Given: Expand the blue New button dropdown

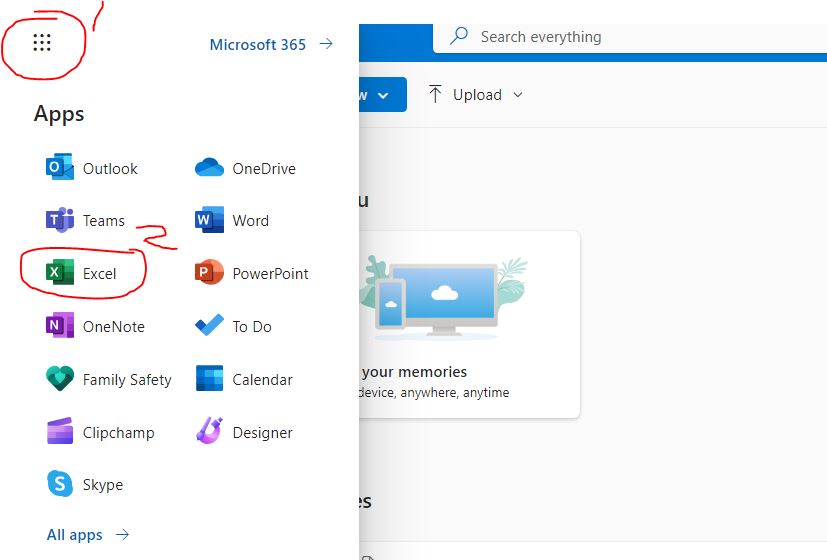Looking at the screenshot, I should [x=383, y=95].
